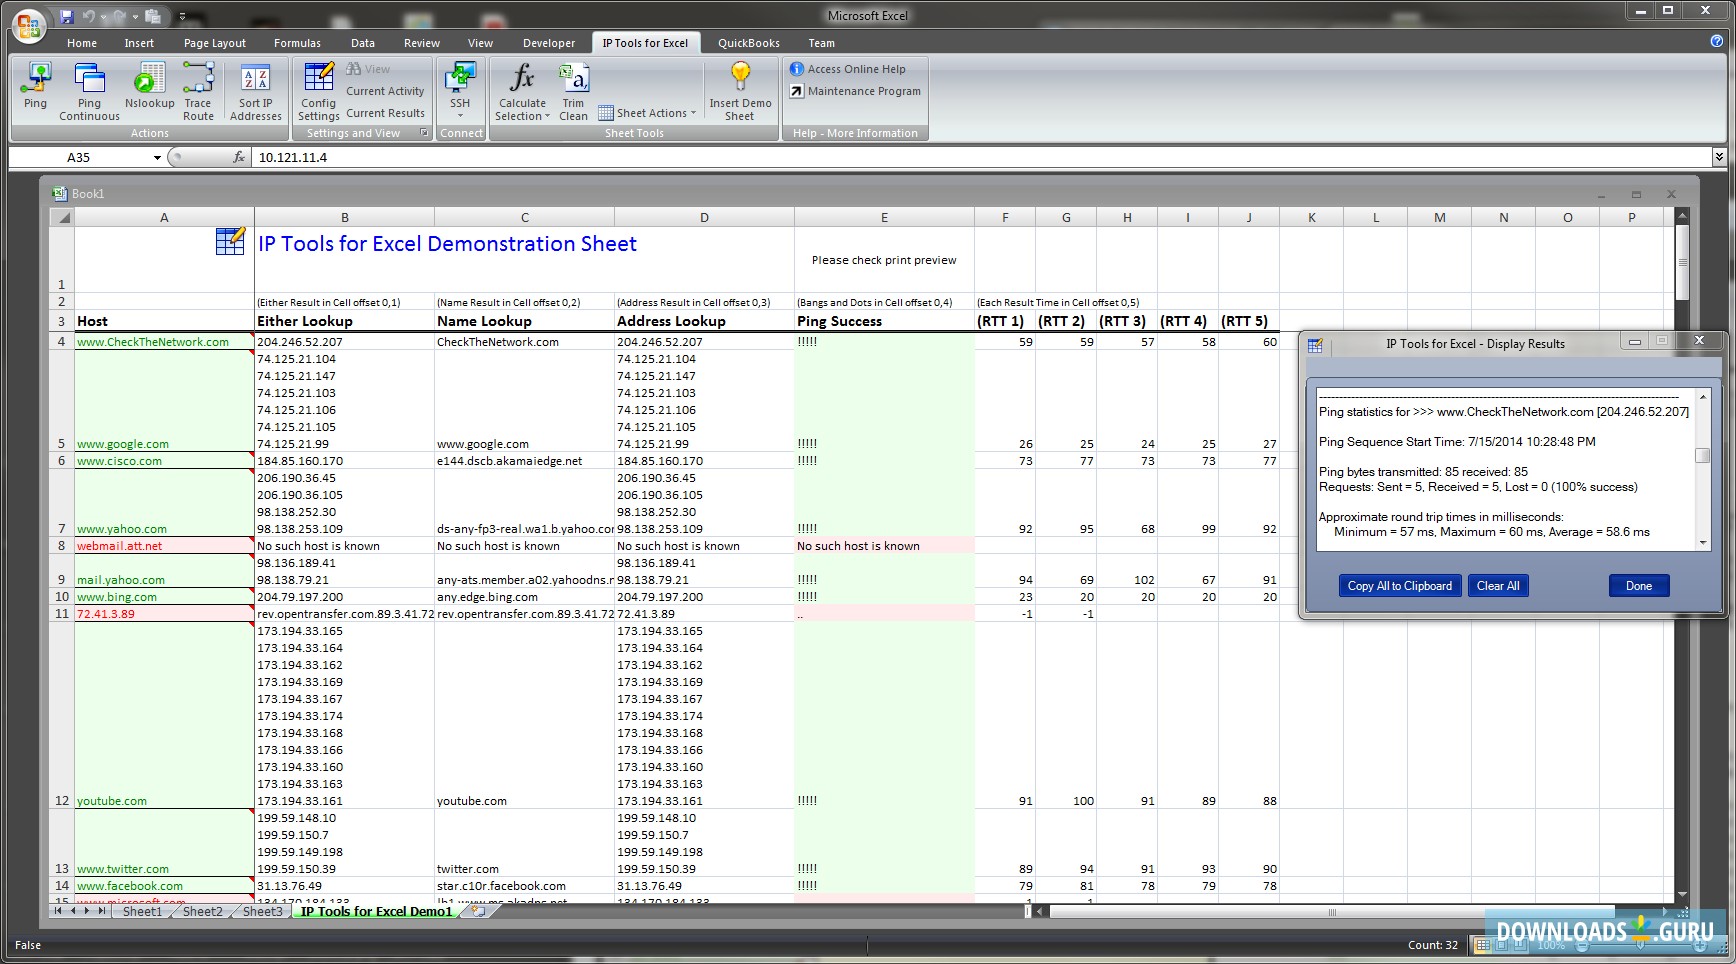Open the Name Box dropdown
This screenshot has height=964, width=1736.
tap(156, 157)
